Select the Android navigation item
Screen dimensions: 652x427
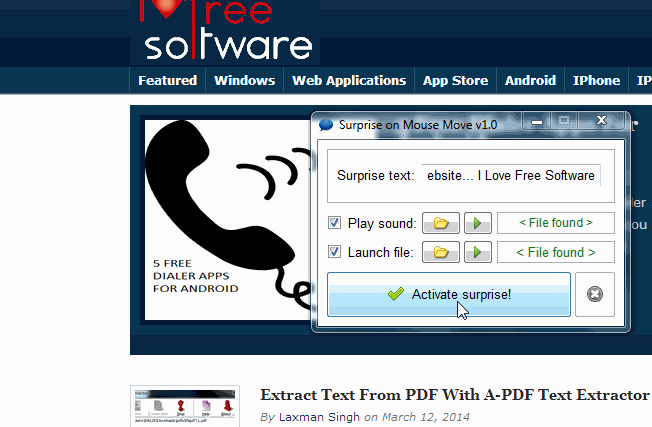[530, 81]
